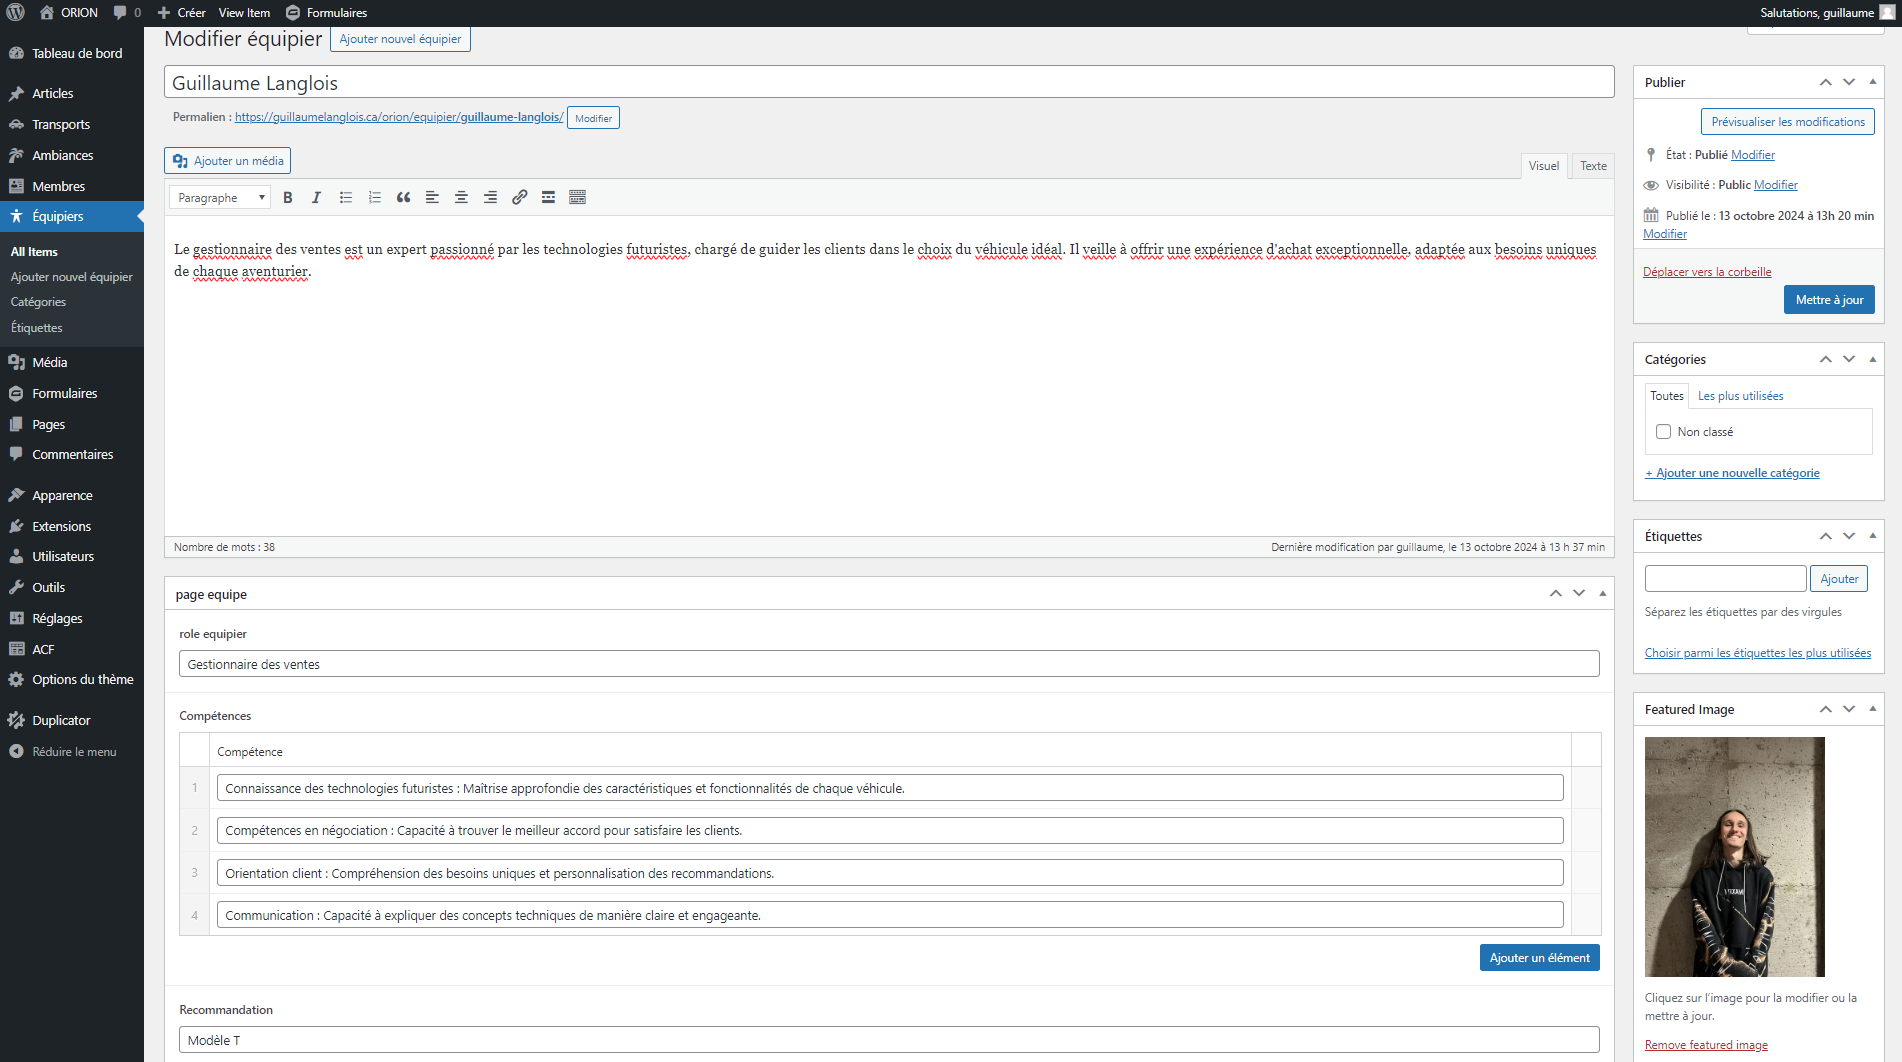Insert a bulleted list

[345, 197]
